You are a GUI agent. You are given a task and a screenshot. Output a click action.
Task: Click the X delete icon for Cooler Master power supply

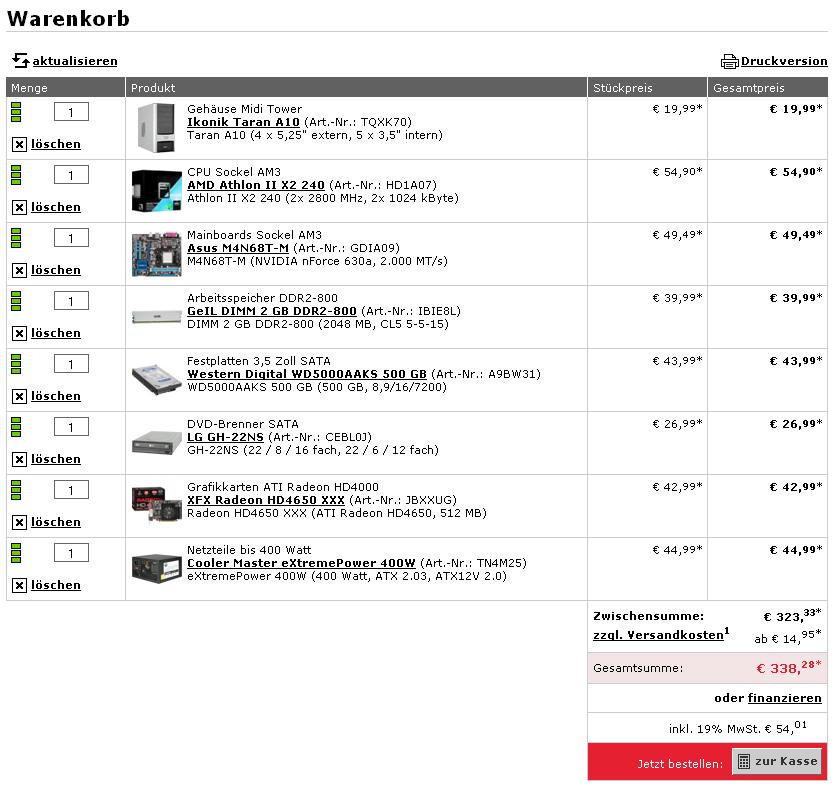[x=19, y=586]
